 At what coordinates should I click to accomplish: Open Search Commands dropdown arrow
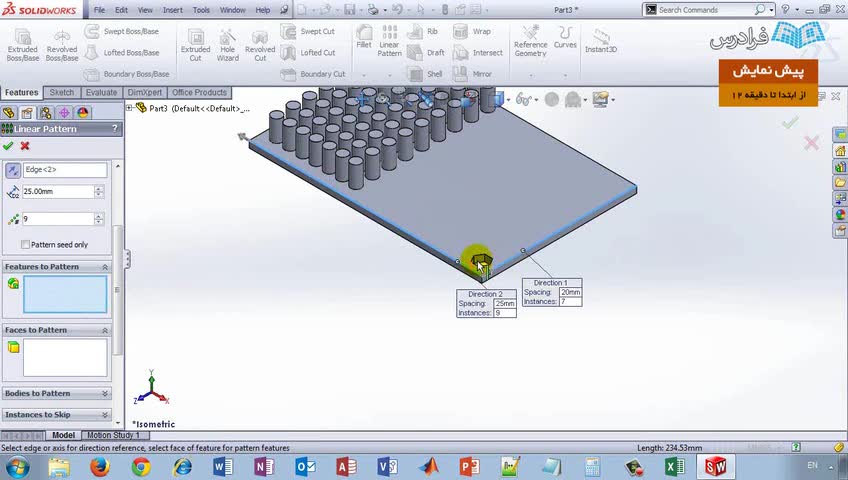click(772, 10)
